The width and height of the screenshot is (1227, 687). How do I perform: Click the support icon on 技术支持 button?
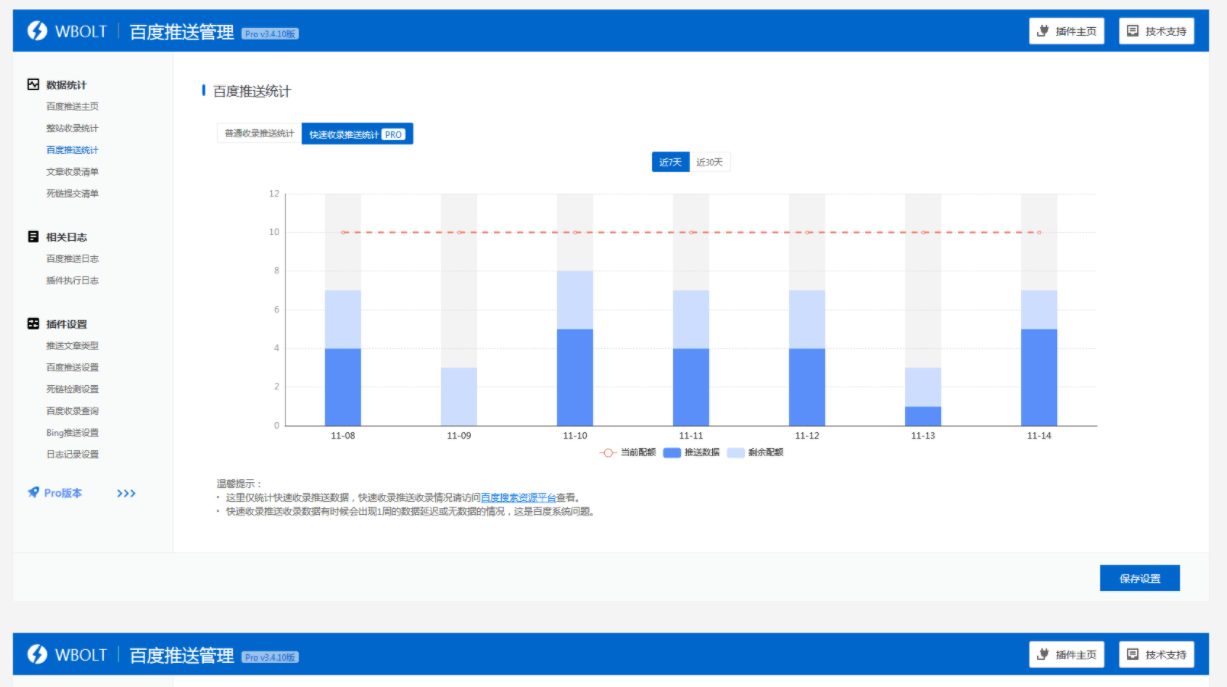click(1133, 31)
